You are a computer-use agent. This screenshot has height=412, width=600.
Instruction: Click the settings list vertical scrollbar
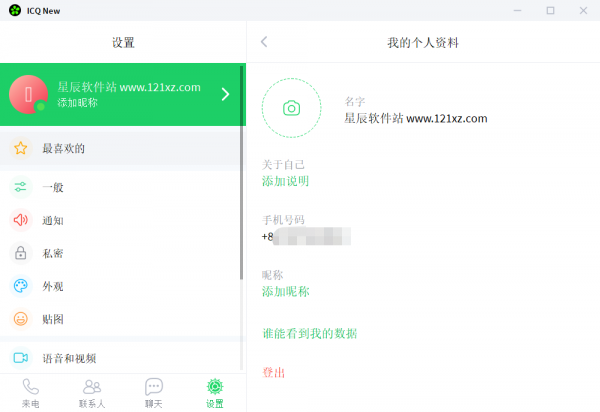[x=241, y=172]
